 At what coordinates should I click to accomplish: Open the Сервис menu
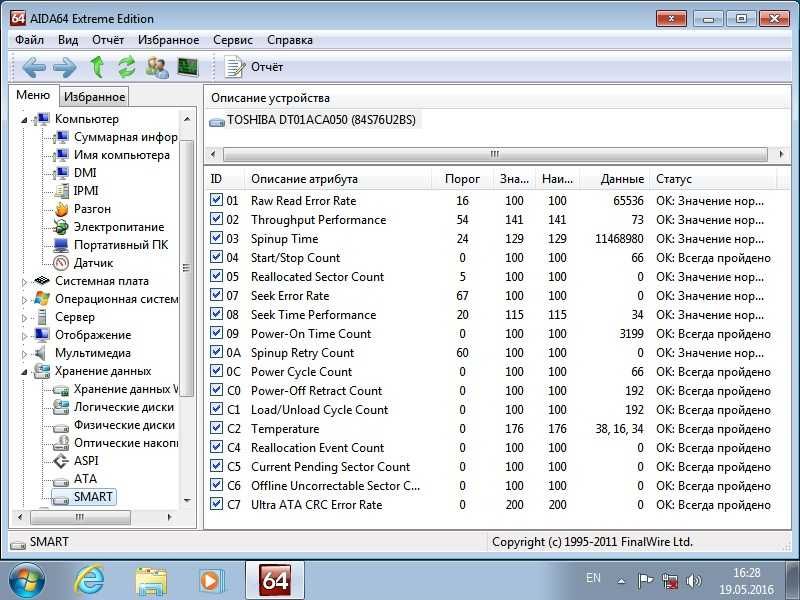233,40
